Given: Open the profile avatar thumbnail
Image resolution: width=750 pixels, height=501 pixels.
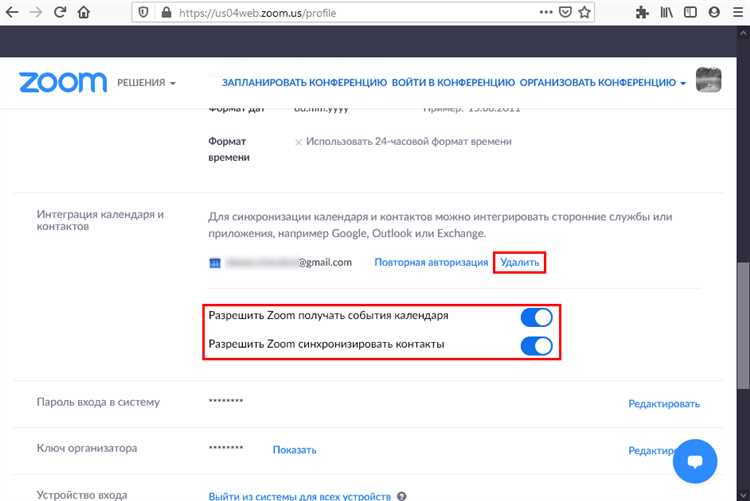Looking at the screenshot, I should [x=708, y=80].
